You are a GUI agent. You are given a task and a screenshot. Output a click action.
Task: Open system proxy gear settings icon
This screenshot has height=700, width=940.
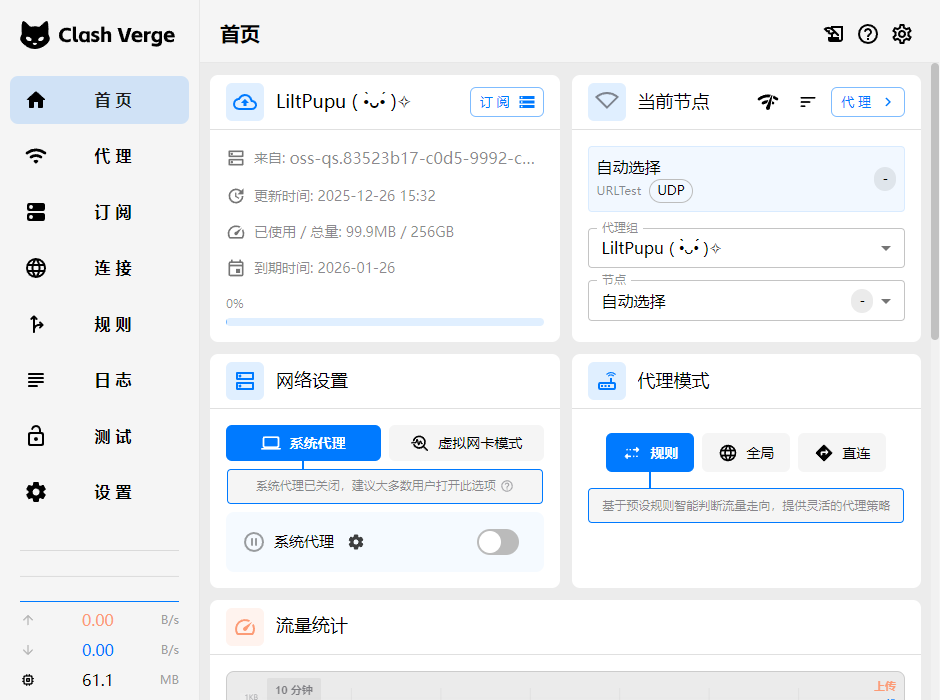356,542
